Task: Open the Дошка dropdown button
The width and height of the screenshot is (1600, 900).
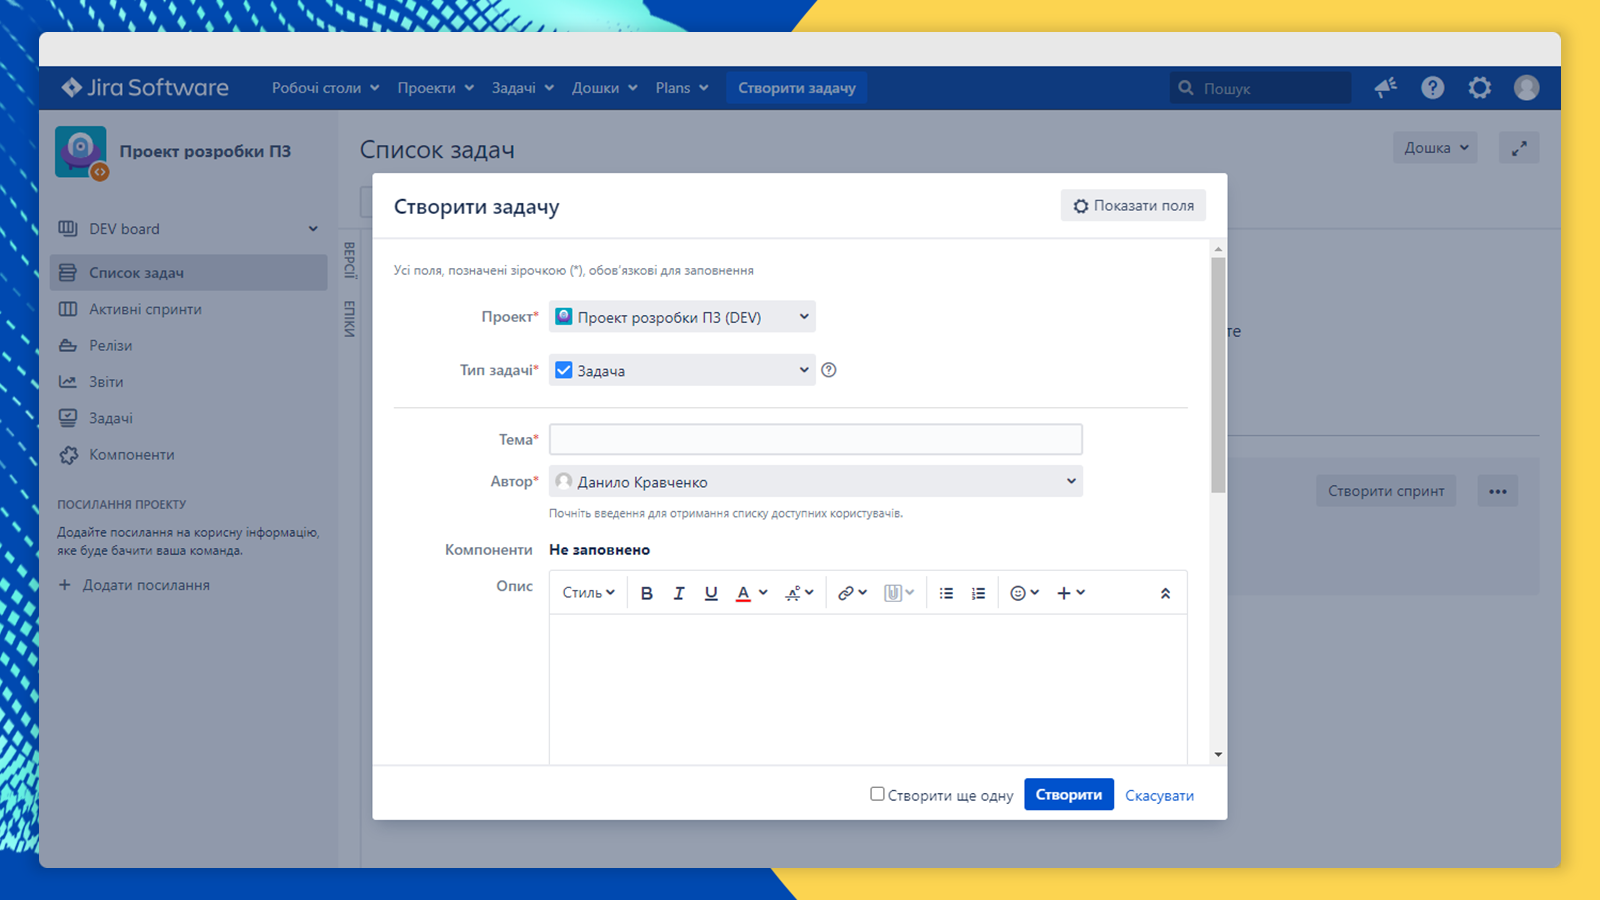Action: 1435,148
